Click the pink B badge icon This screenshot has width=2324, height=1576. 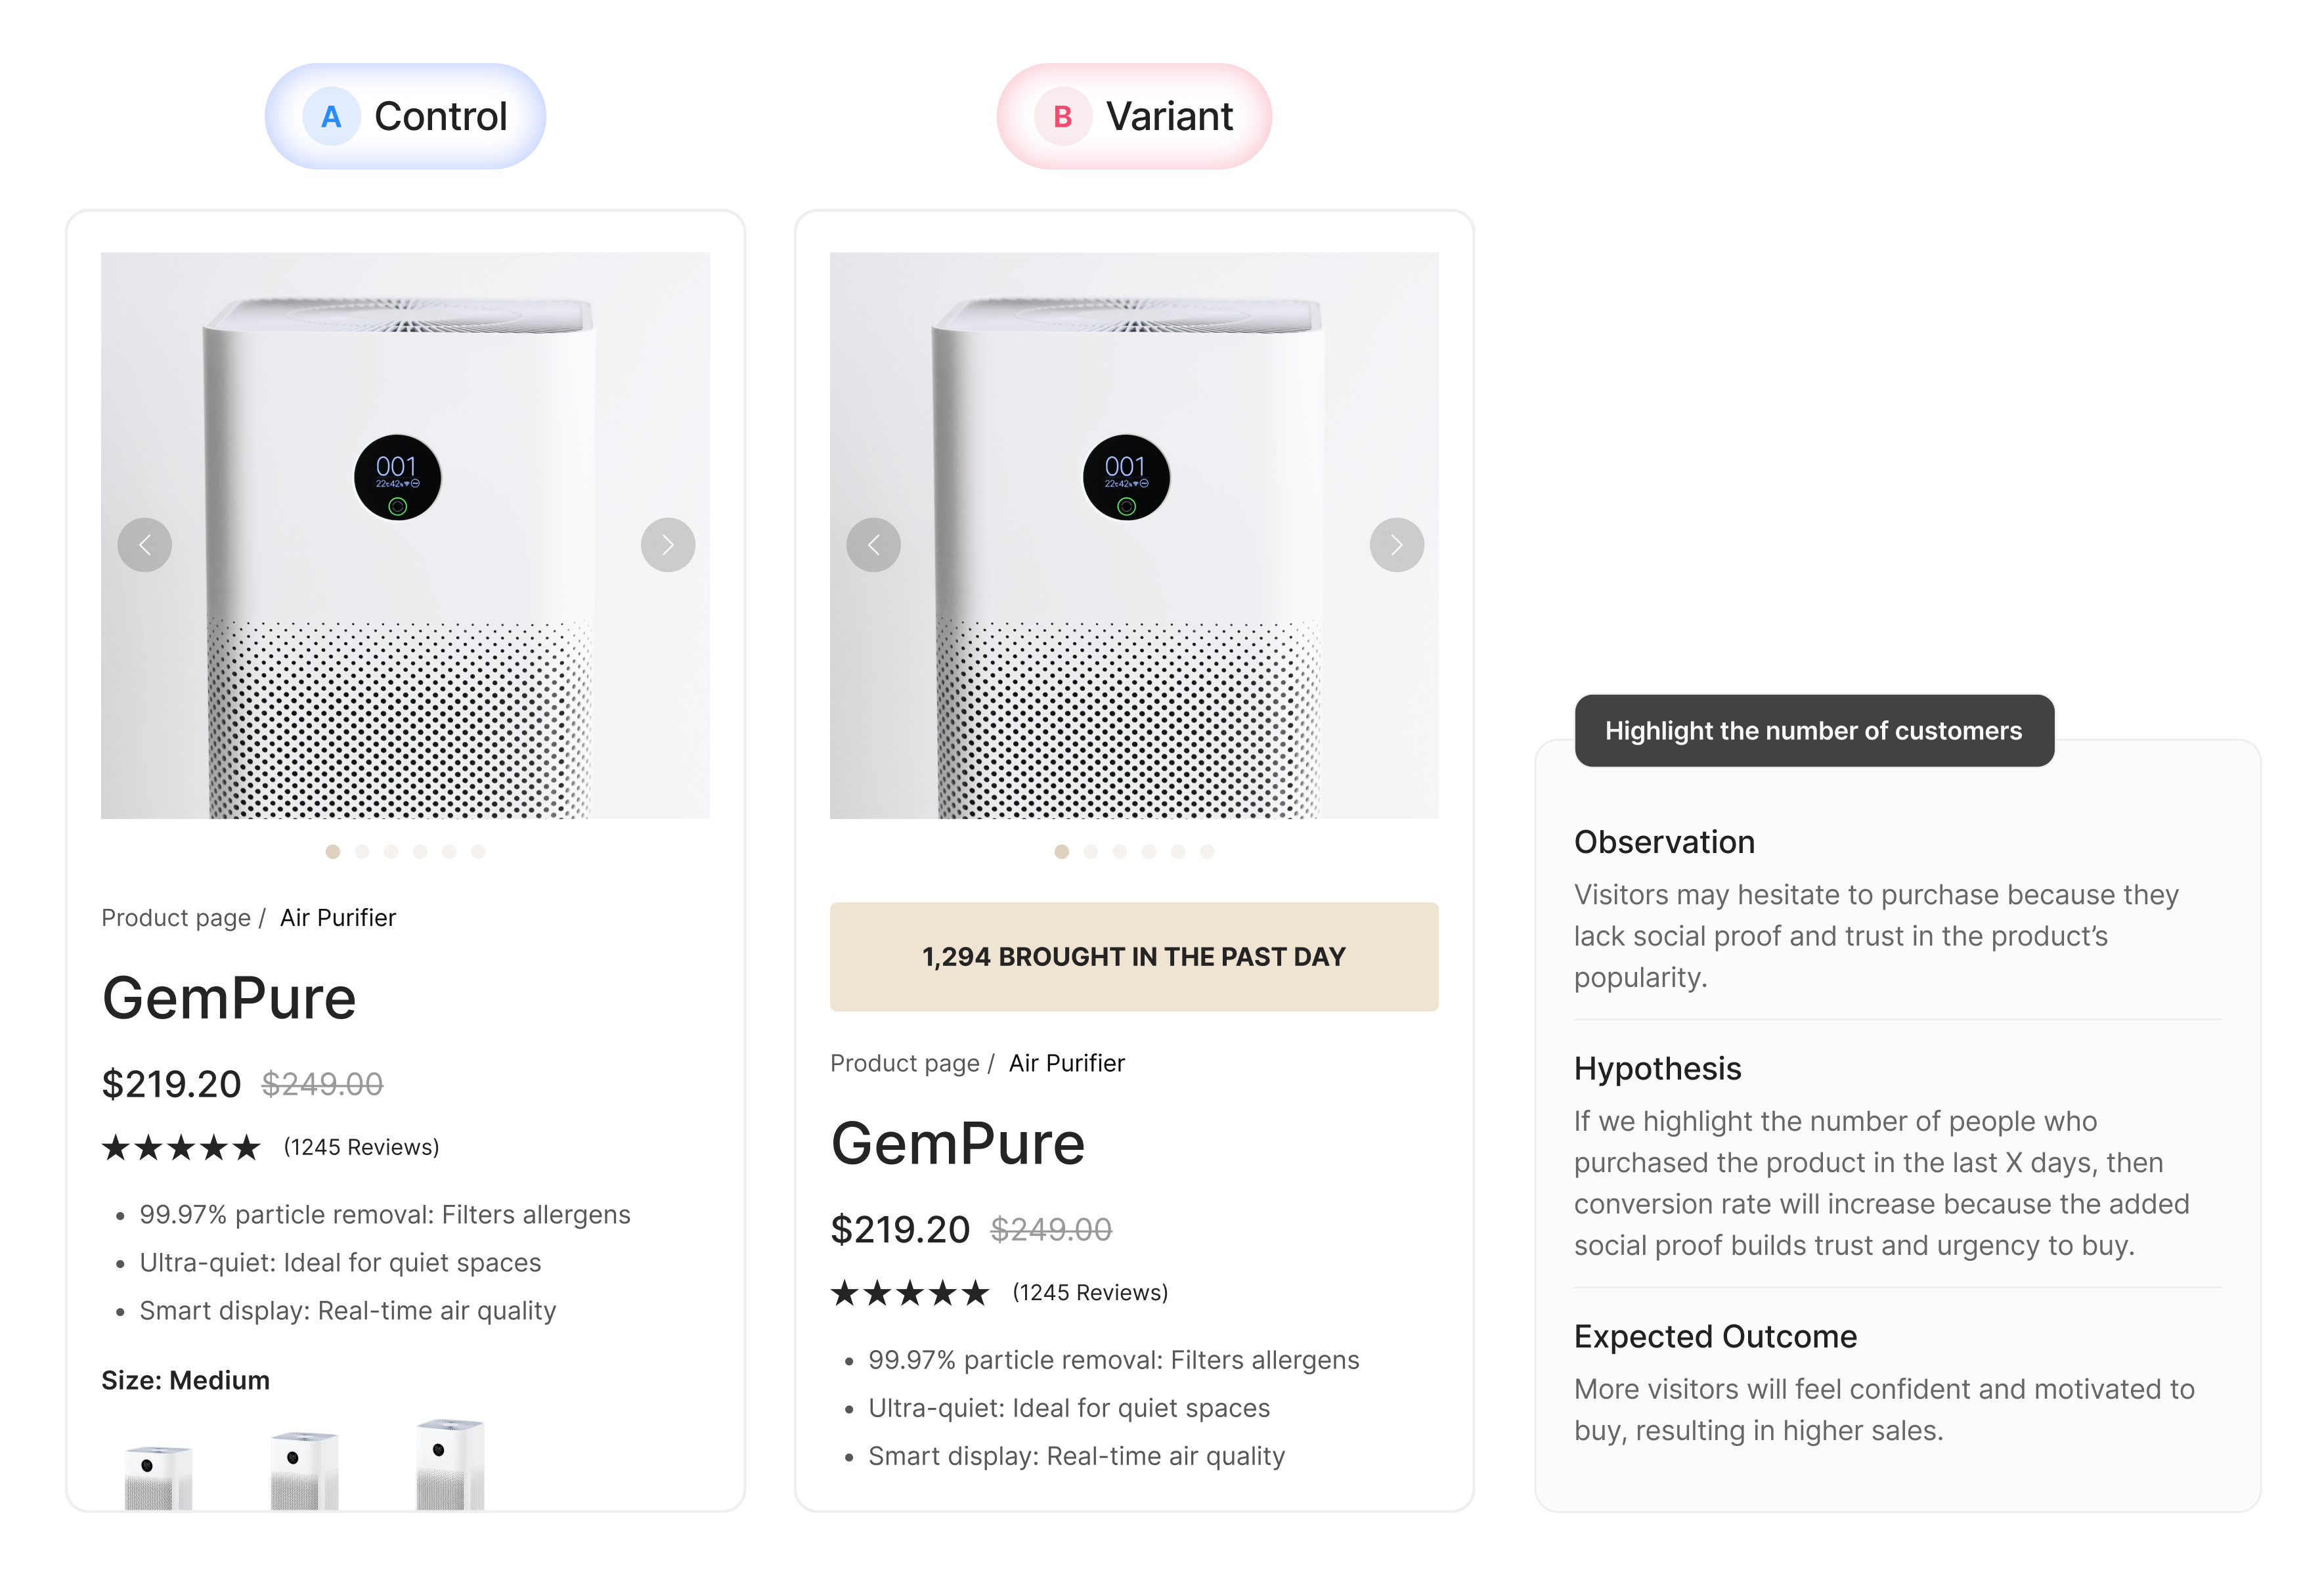point(1062,117)
